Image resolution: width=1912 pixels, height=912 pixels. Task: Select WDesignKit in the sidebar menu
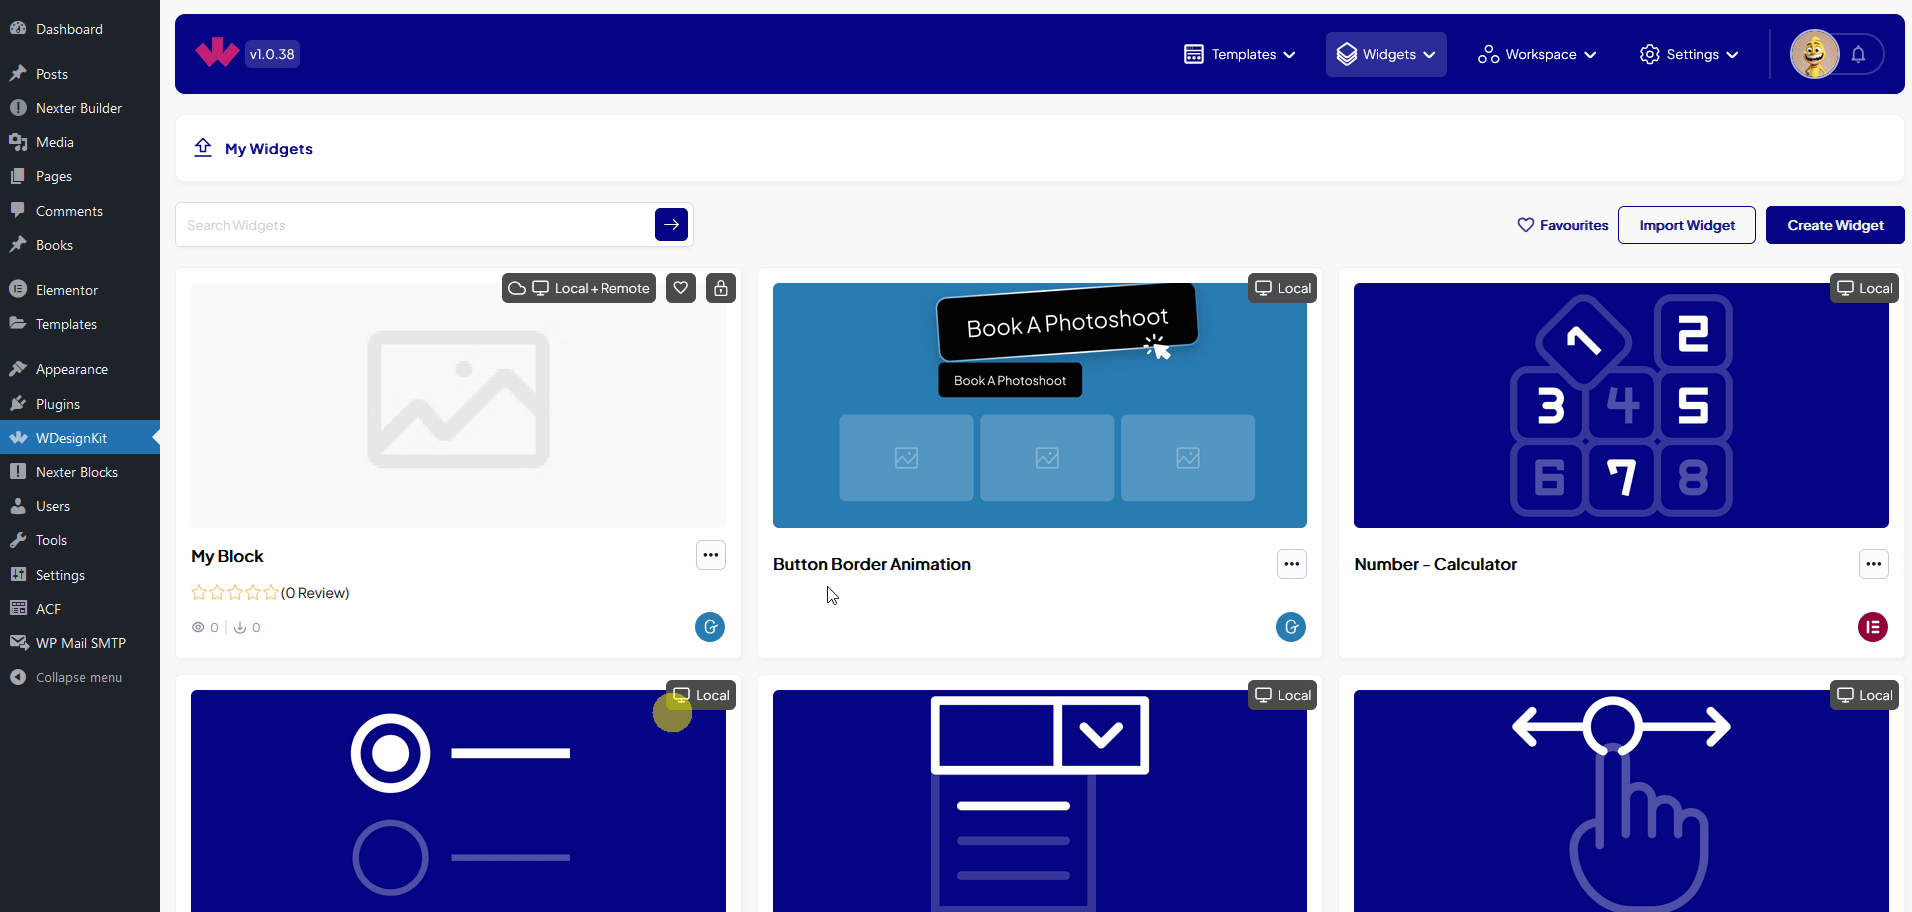[x=70, y=437]
